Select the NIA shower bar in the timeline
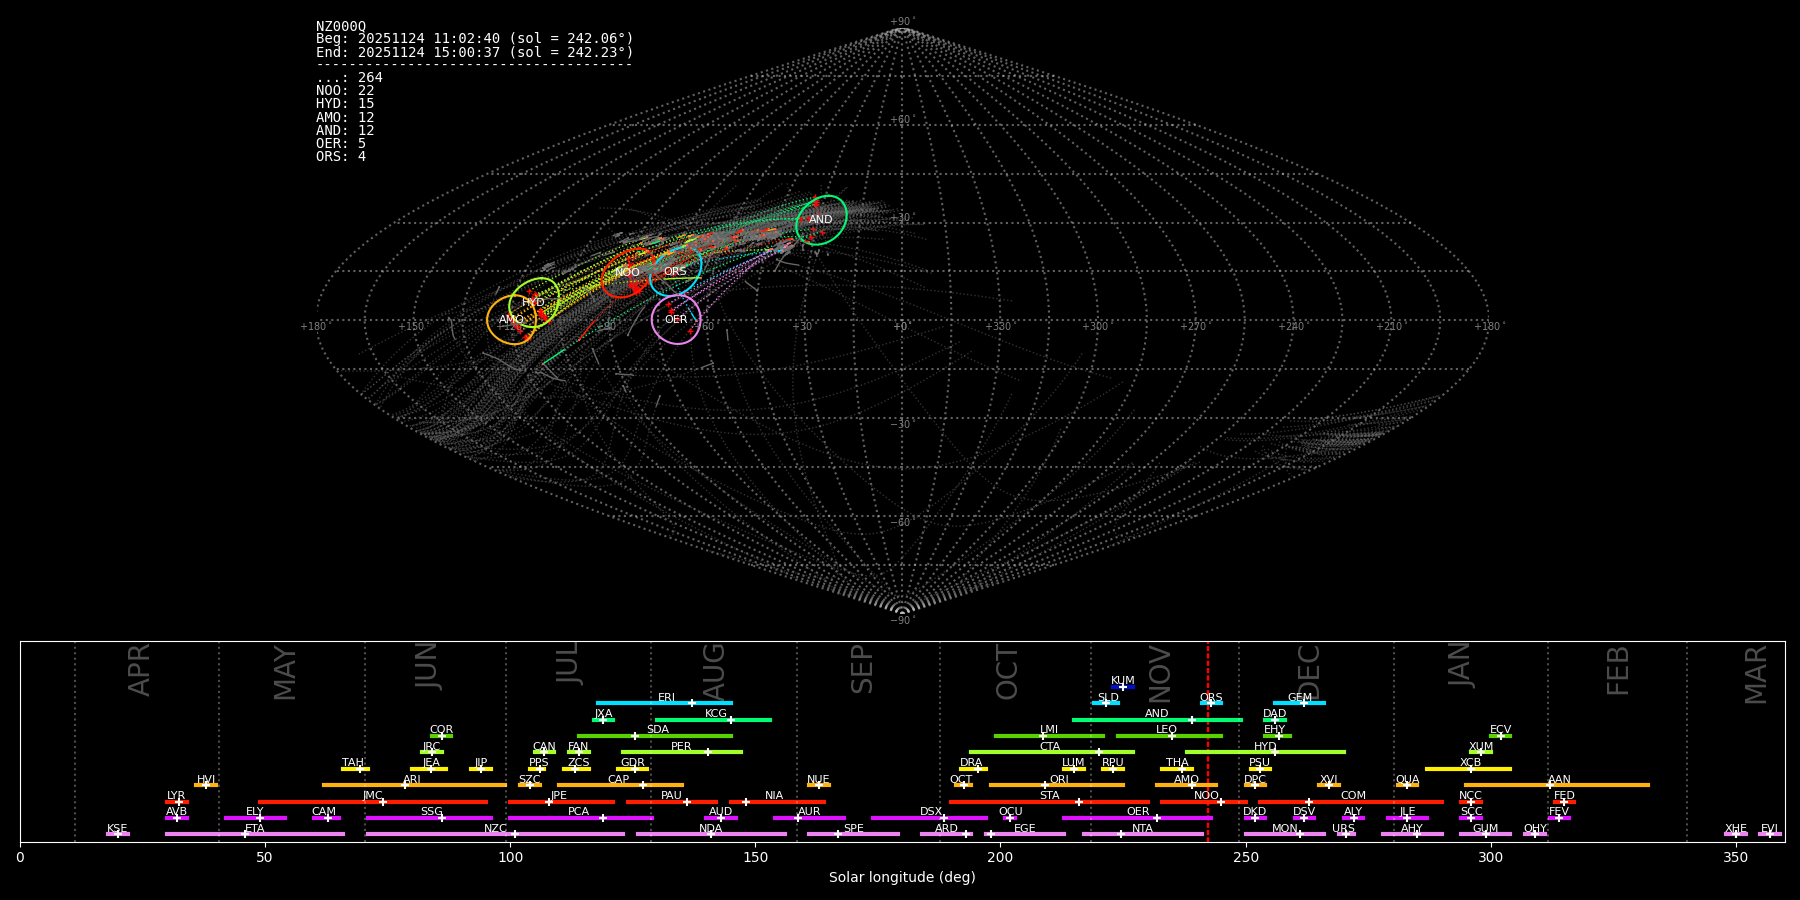 pos(777,801)
